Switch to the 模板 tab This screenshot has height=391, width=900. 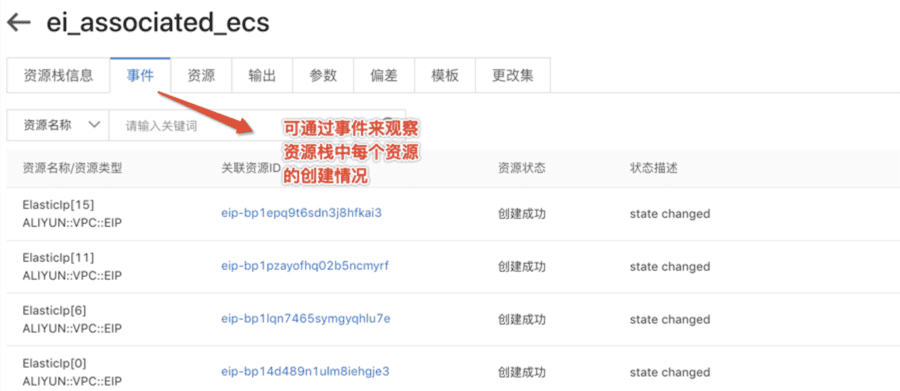pyautogui.click(x=445, y=75)
